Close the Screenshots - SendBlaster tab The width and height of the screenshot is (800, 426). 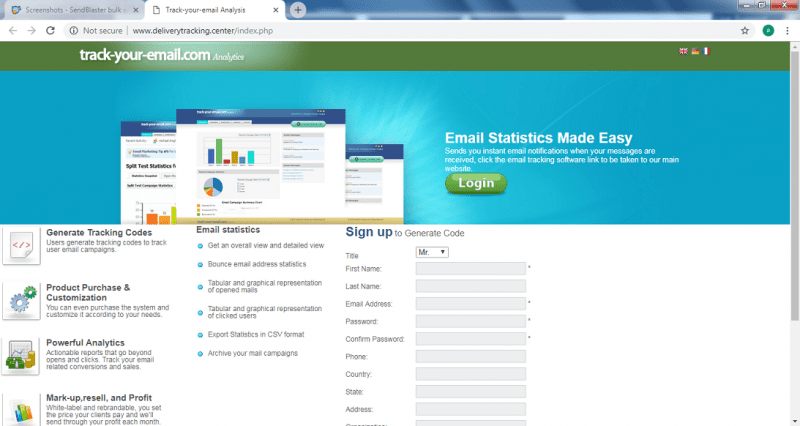pyautogui.click(x=136, y=10)
